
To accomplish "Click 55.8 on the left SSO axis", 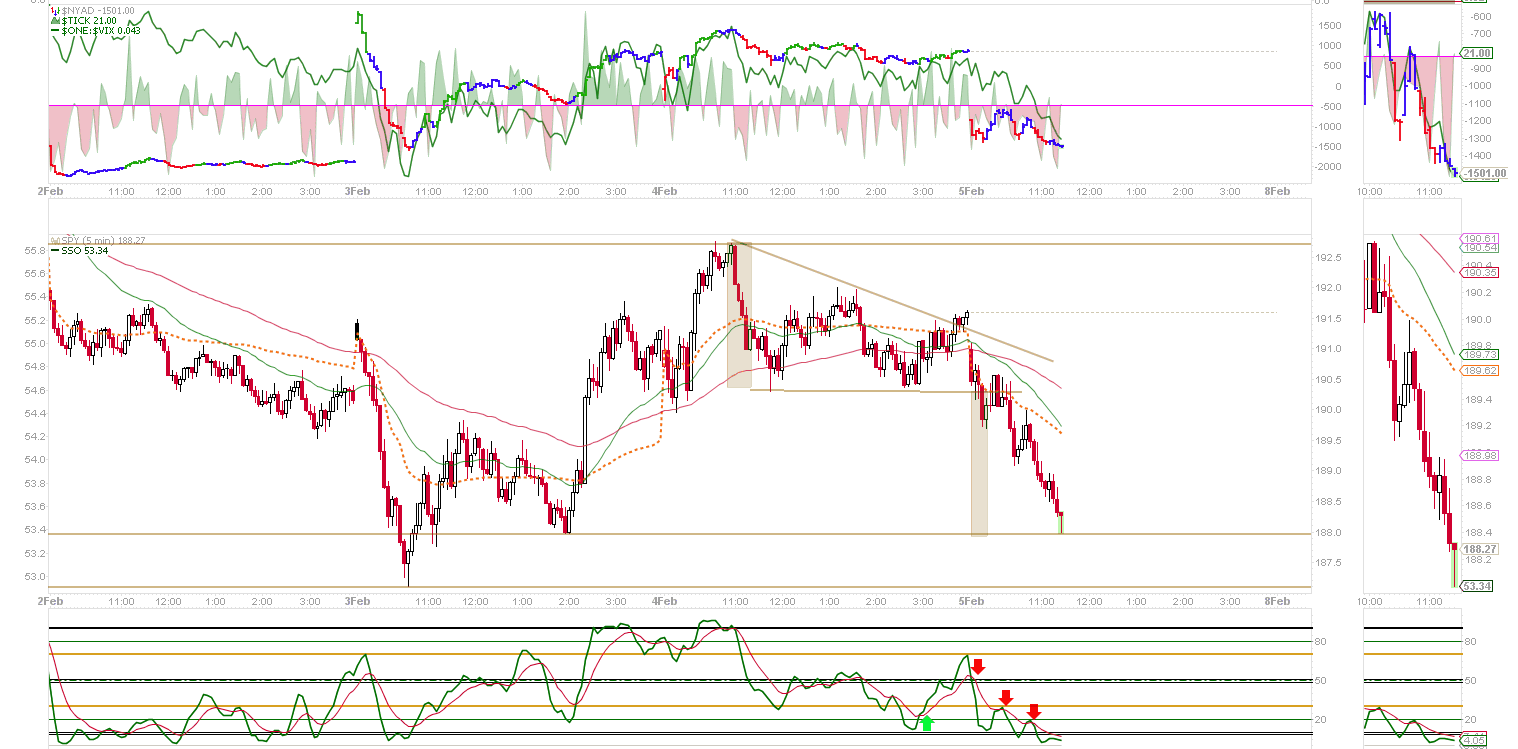I will coord(35,250).
